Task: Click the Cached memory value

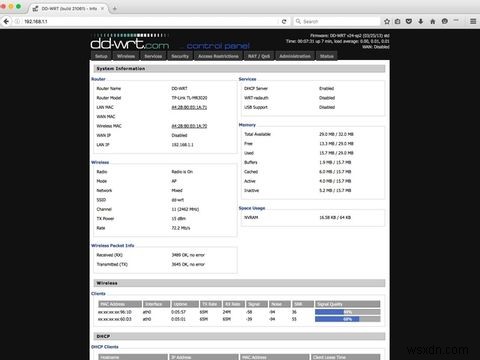Action: click(x=335, y=172)
